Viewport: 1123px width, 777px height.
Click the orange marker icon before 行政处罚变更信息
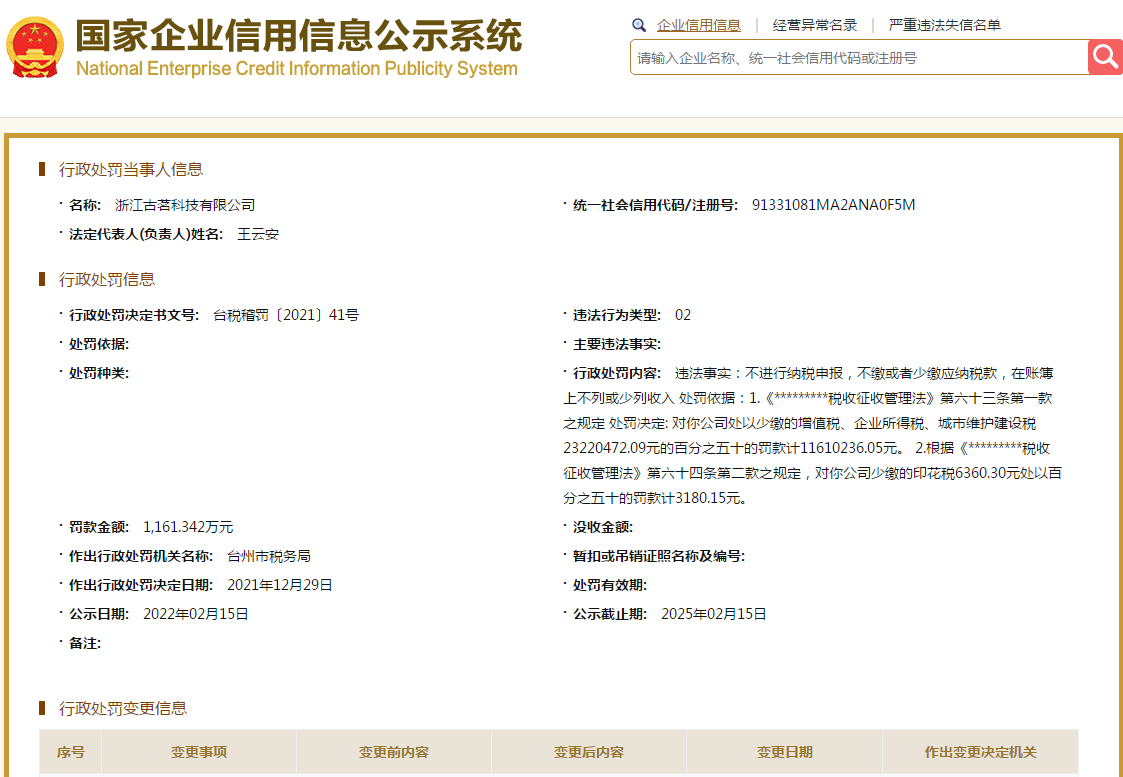coord(43,706)
